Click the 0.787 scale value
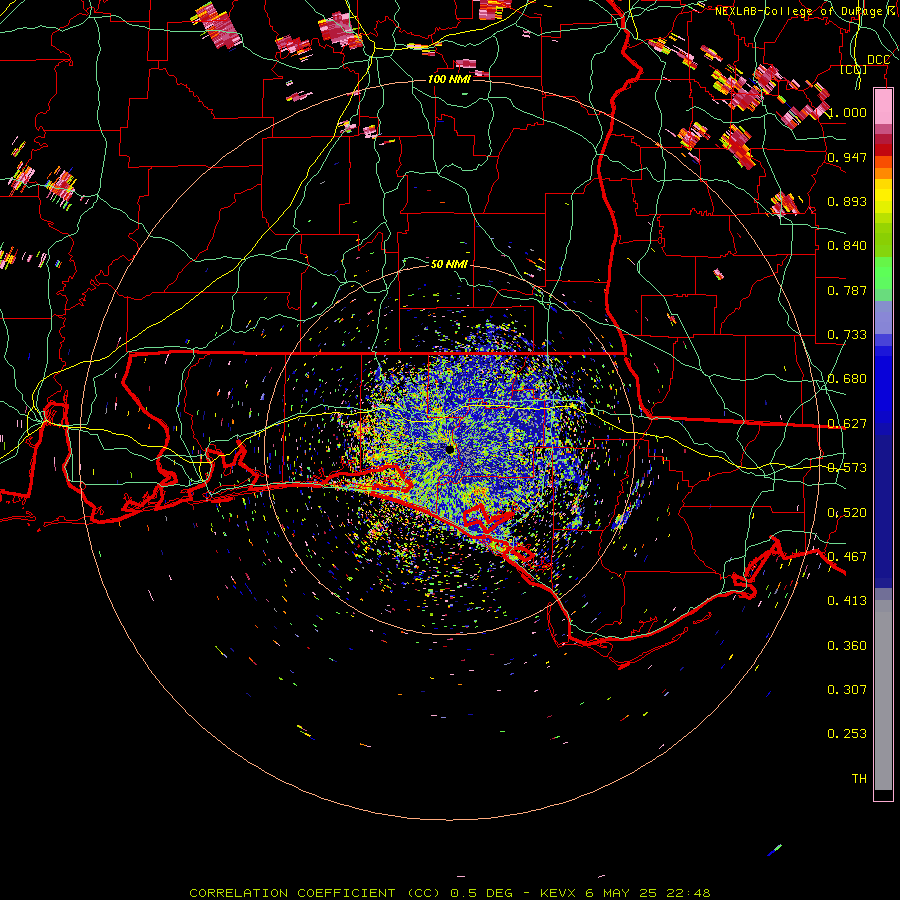 click(847, 290)
